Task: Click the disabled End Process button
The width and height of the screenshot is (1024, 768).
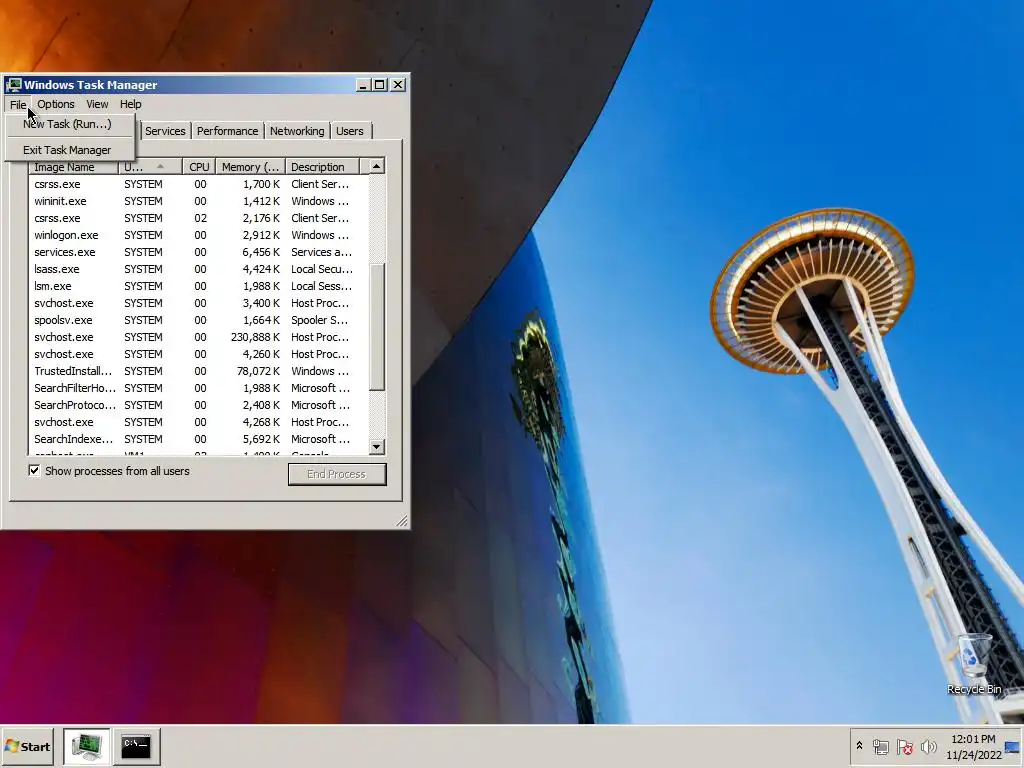Action: click(x=337, y=474)
